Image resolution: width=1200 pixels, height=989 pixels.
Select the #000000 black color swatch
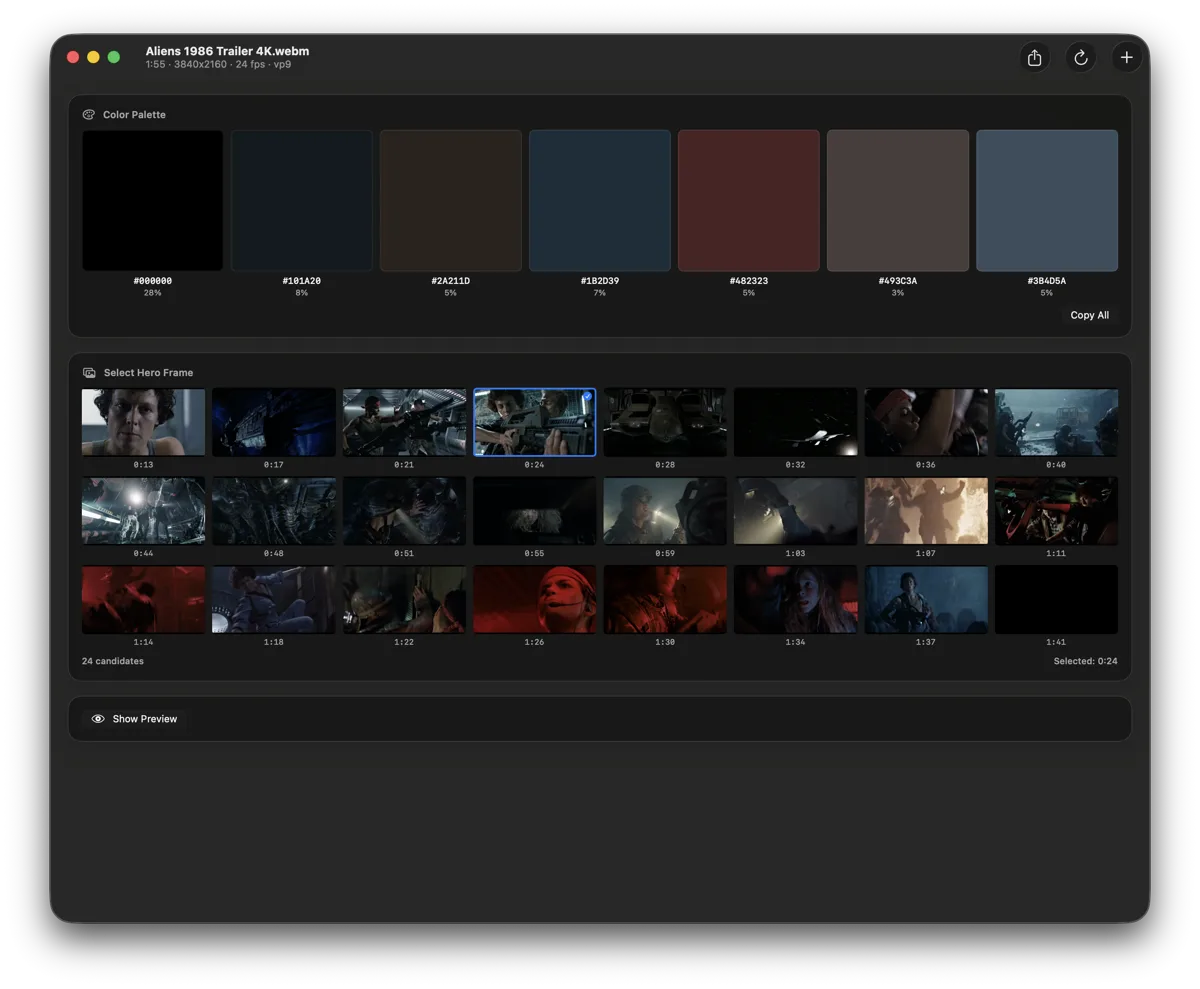[x=152, y=199]
